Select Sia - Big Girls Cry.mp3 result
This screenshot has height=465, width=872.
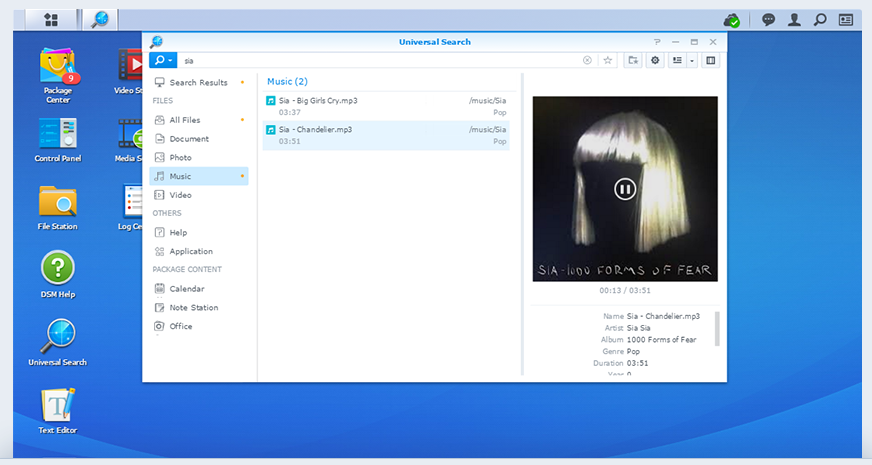[x=386, y=106]
